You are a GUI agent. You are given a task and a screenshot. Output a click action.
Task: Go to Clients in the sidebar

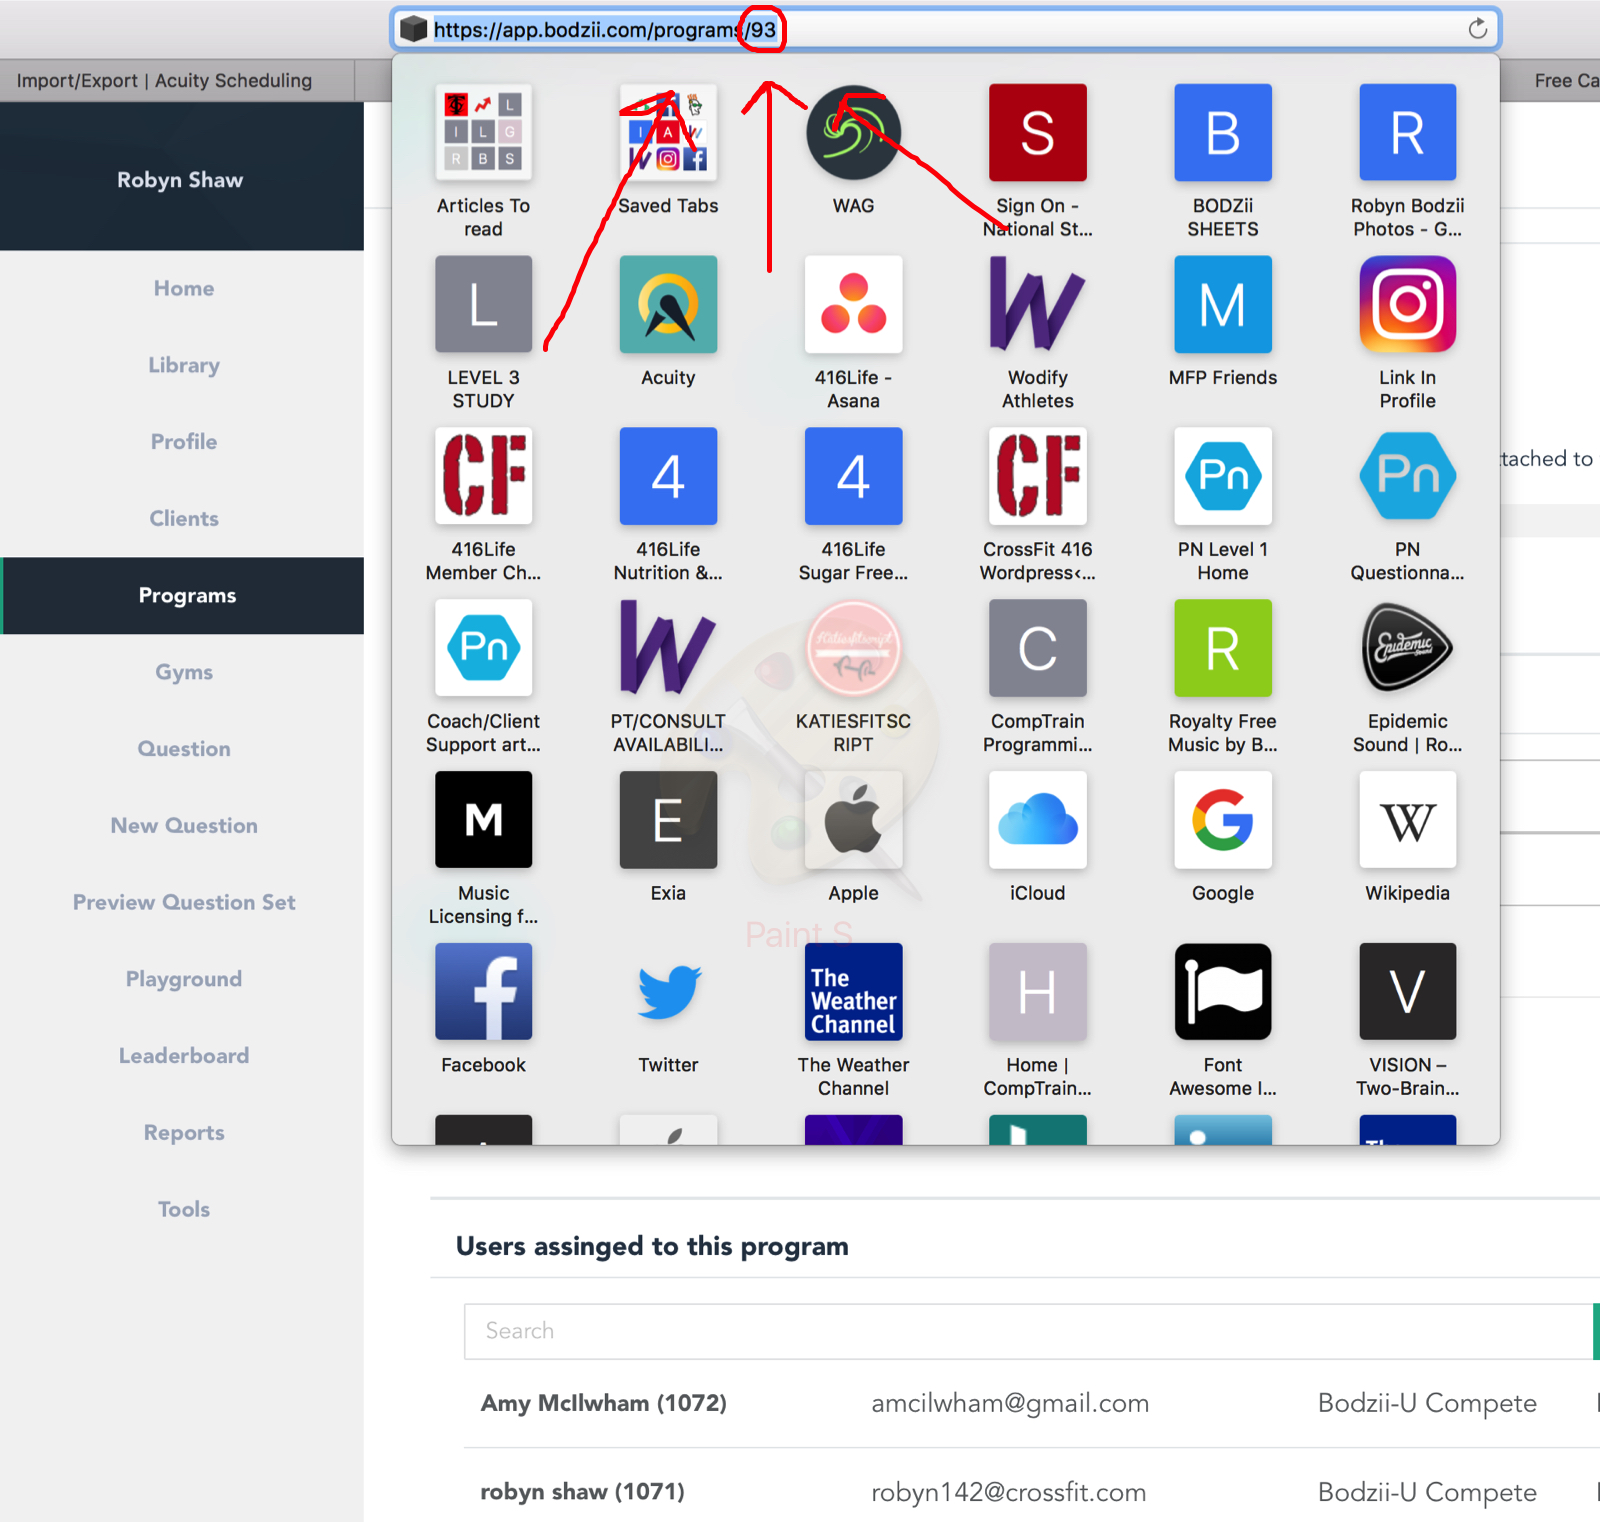tap(184, 518)
